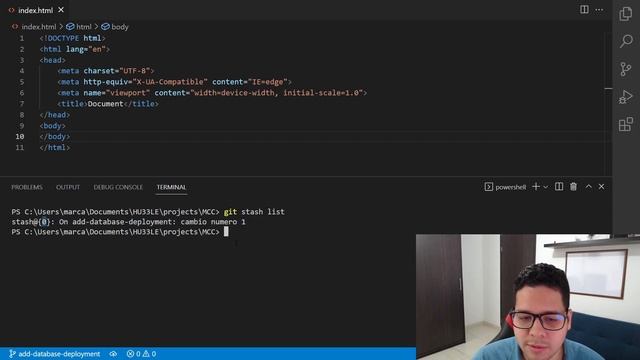640x360 pixels.
Task: Close the index.html editor tab
Action: [61, 10]
